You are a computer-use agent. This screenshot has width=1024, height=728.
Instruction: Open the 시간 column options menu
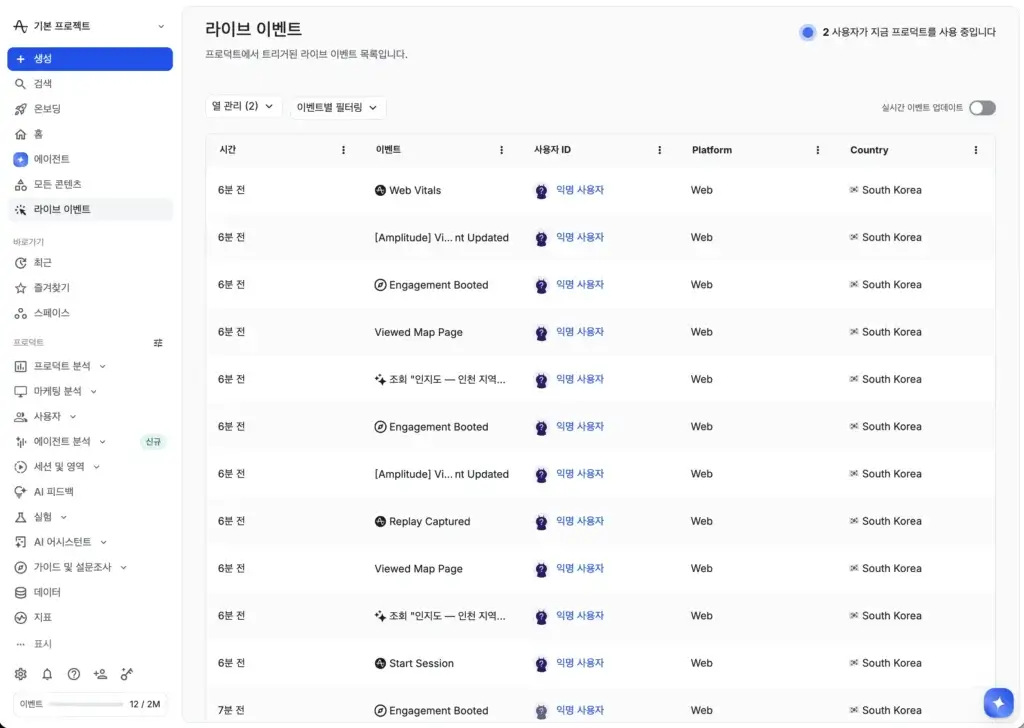coord(344,150)
